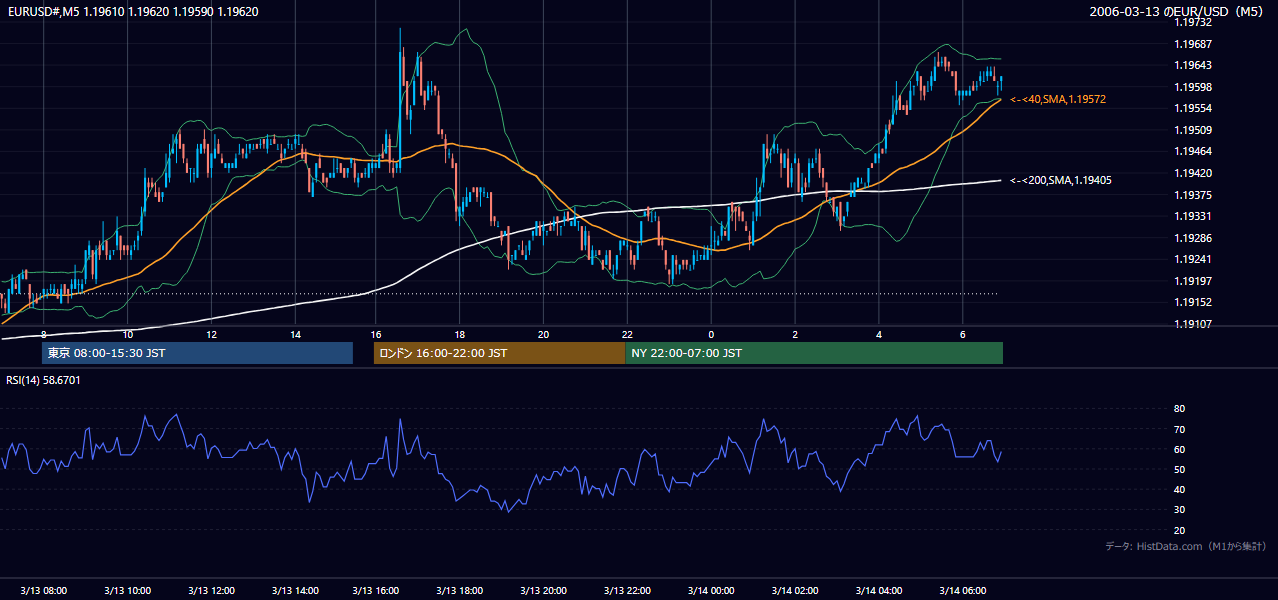The height and width of the screenshot is (600, 1278).
Task: Click hour tick 22 under the price chart
Action: [x=627, y=334]
